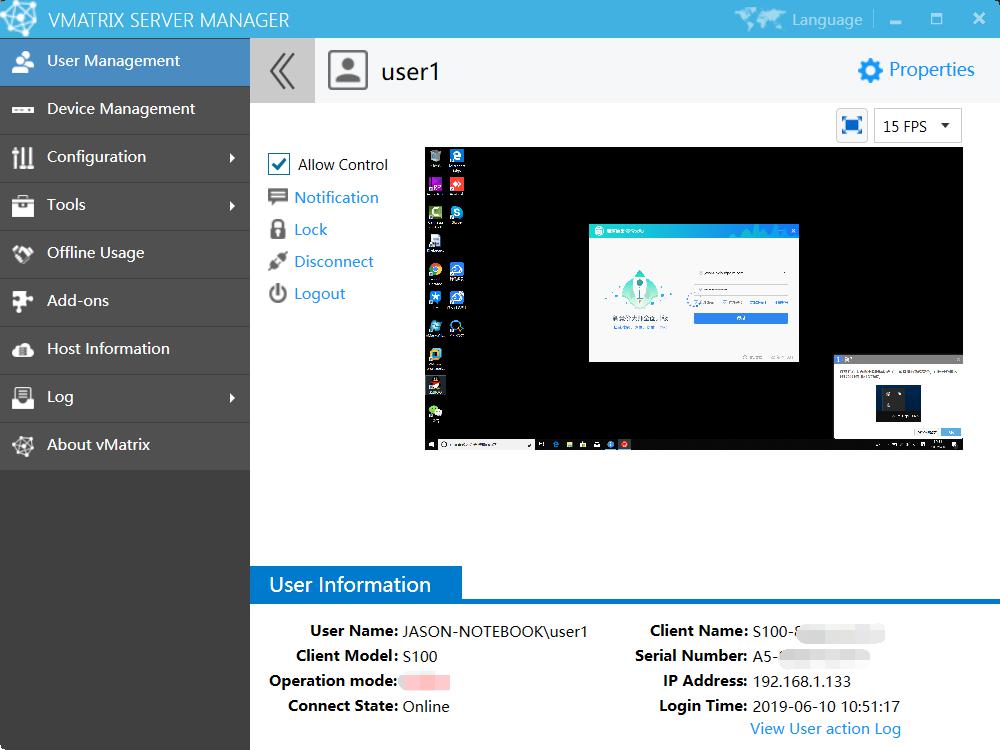Screen dimensions: 1000x750
Task: Click the Log inbox icon
Action: pos(23,397)
